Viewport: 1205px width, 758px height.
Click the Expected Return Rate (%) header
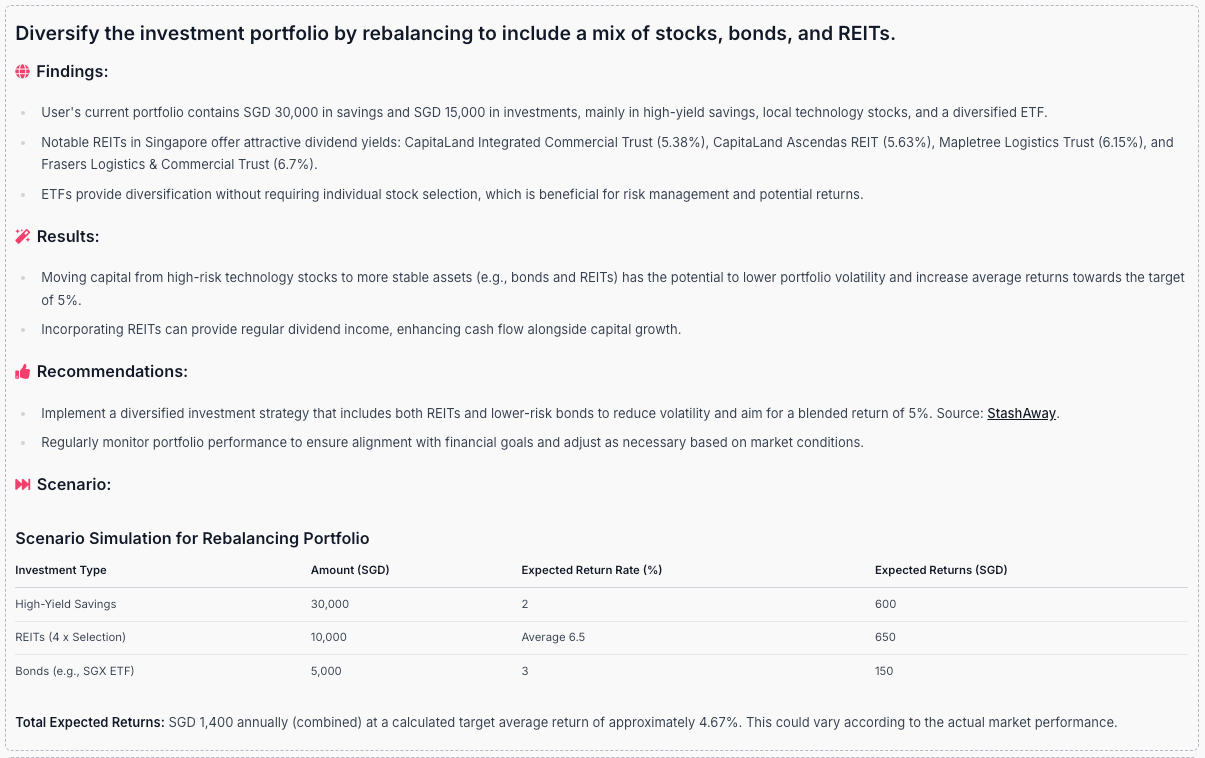(x=591, y=570)
